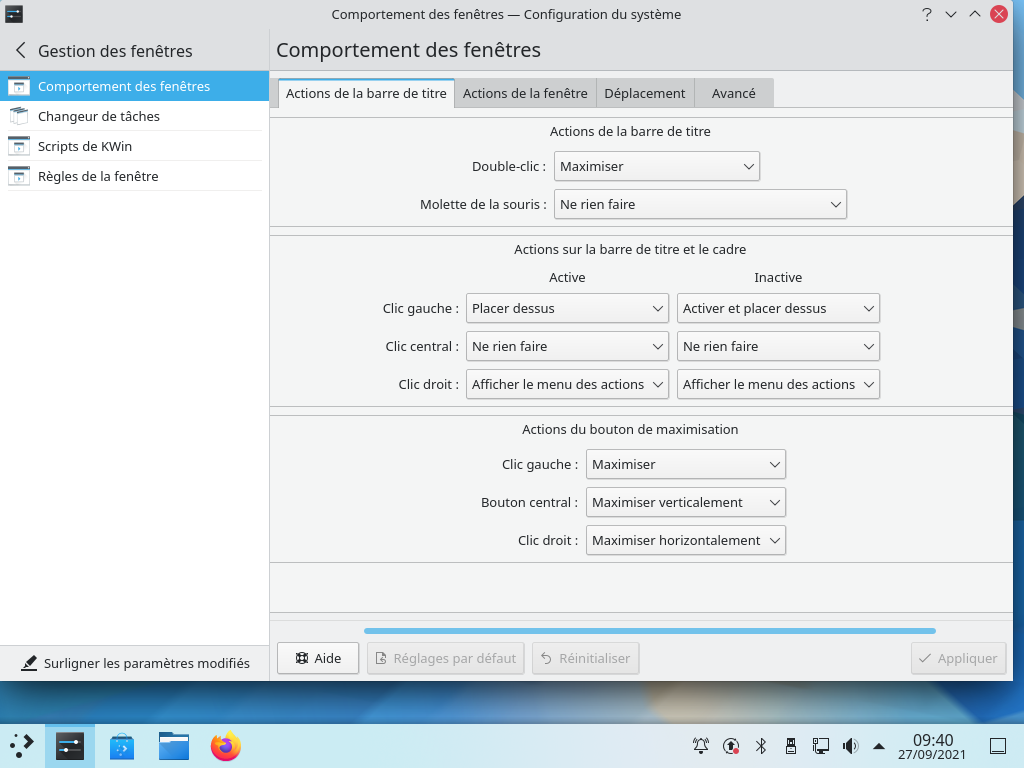Open Molette de la souris dropdown
This screenshot has height=768, width=1024.
pos(700,204)
